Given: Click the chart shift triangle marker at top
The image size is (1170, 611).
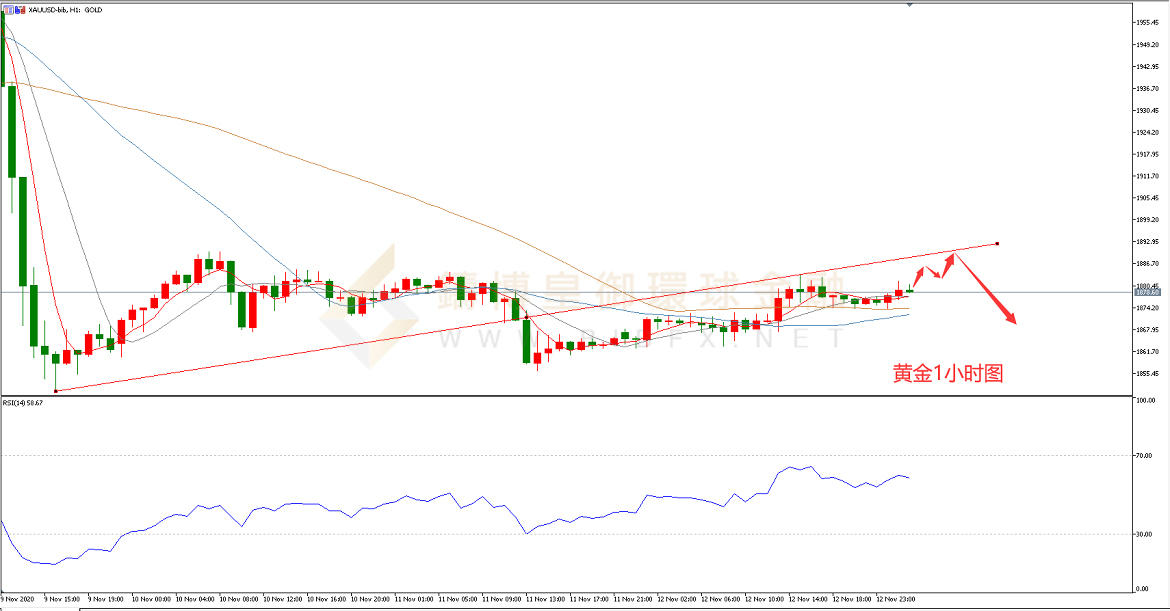Looking at the screenshot, I should pos(909,5).
